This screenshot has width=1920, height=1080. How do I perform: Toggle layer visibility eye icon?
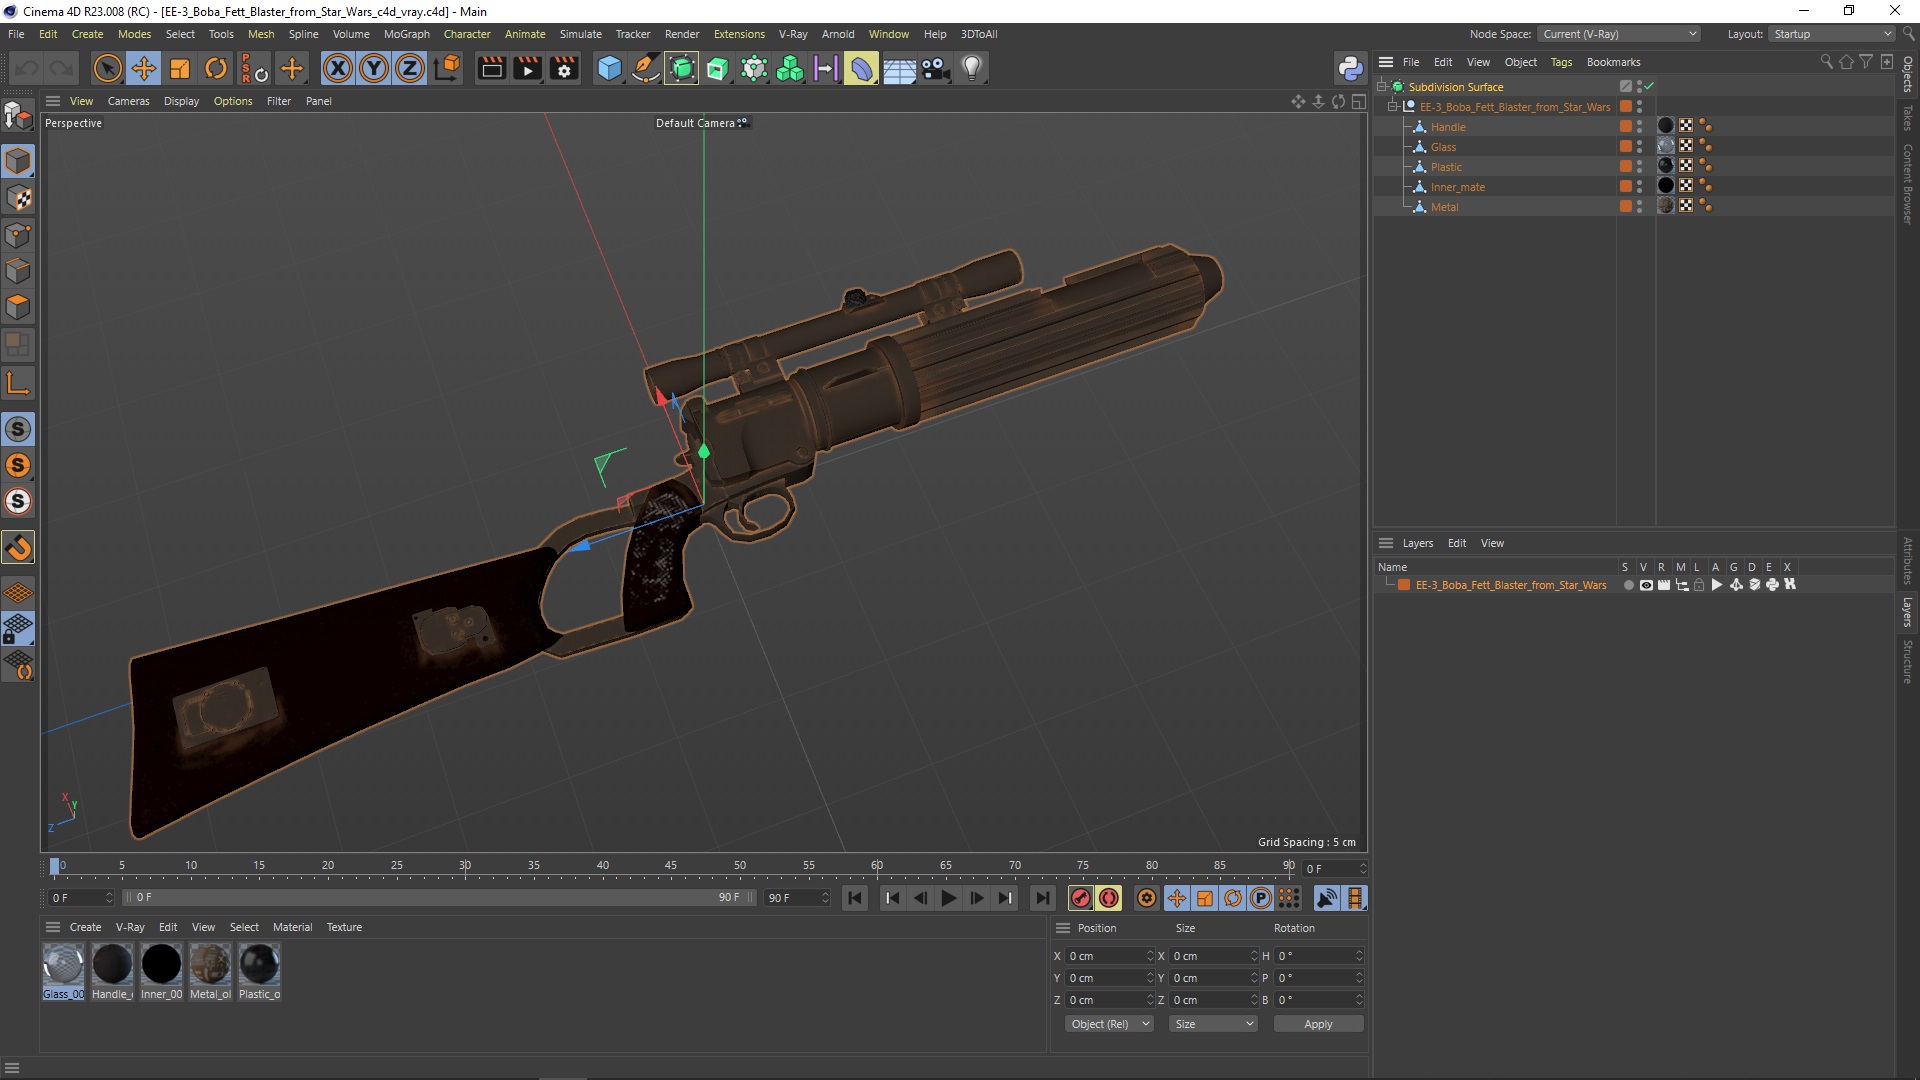pyautogui.click(x=1646, y=585)
